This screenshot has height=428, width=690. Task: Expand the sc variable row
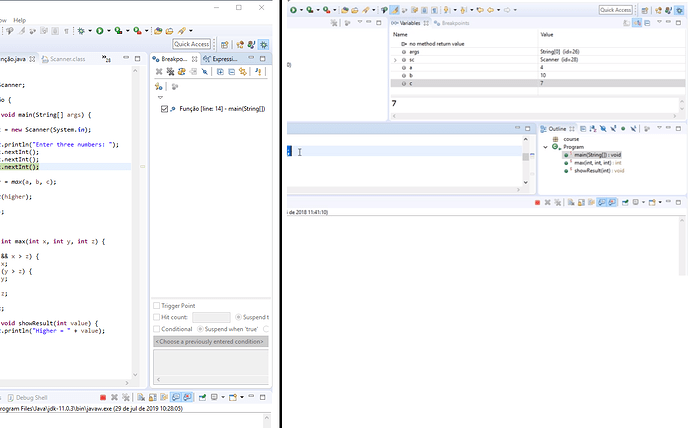(395, 60)
